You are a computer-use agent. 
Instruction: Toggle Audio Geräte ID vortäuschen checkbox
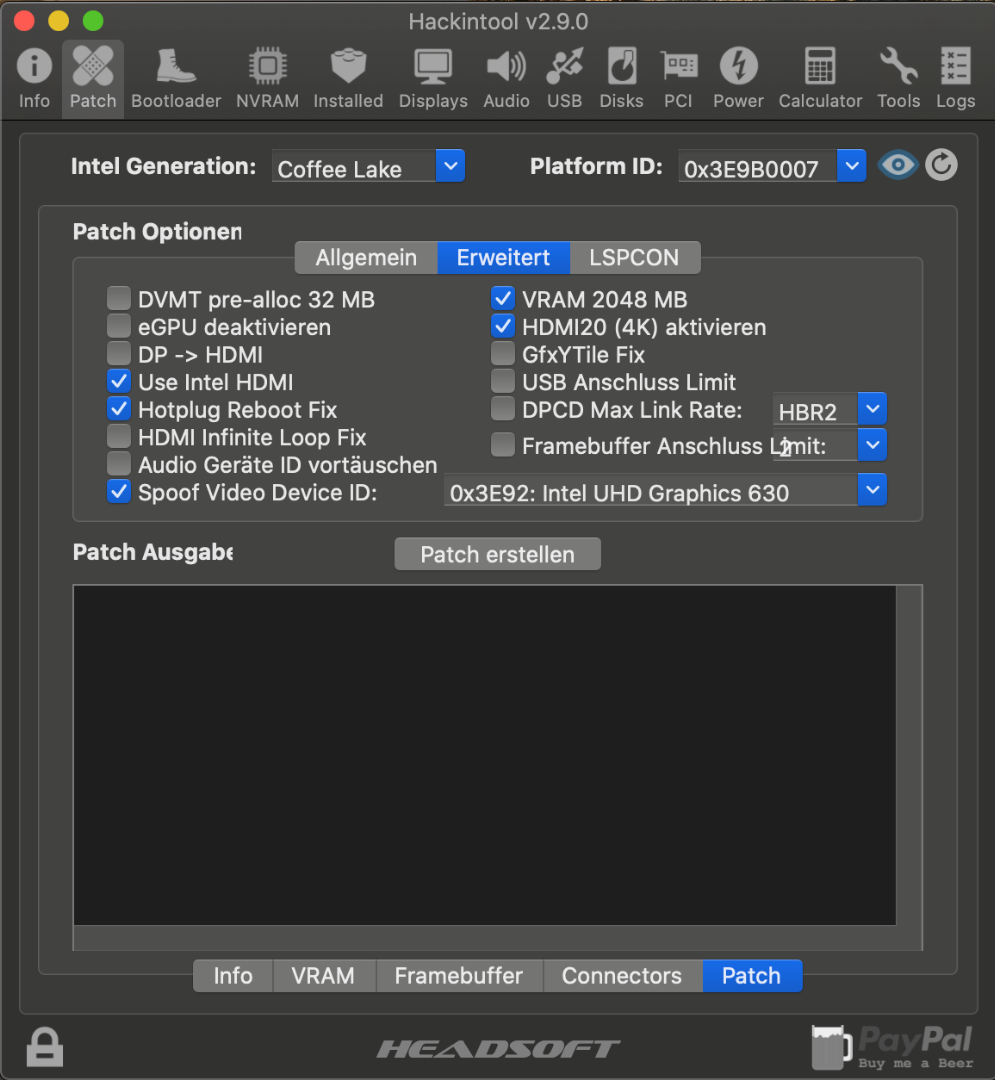tap(118, 464)
